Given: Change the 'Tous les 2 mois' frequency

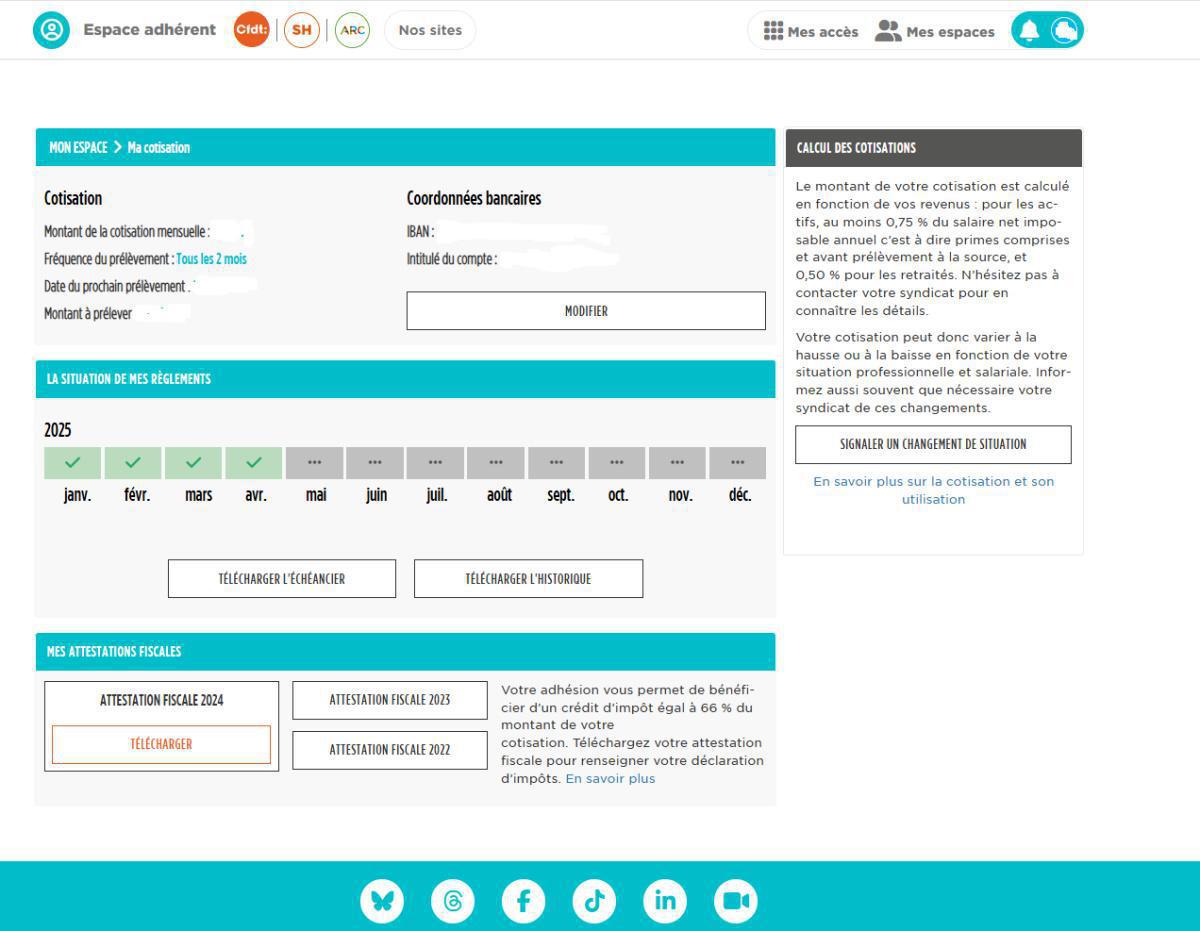Looking at the screenshot, I should [x=213, y=258].
